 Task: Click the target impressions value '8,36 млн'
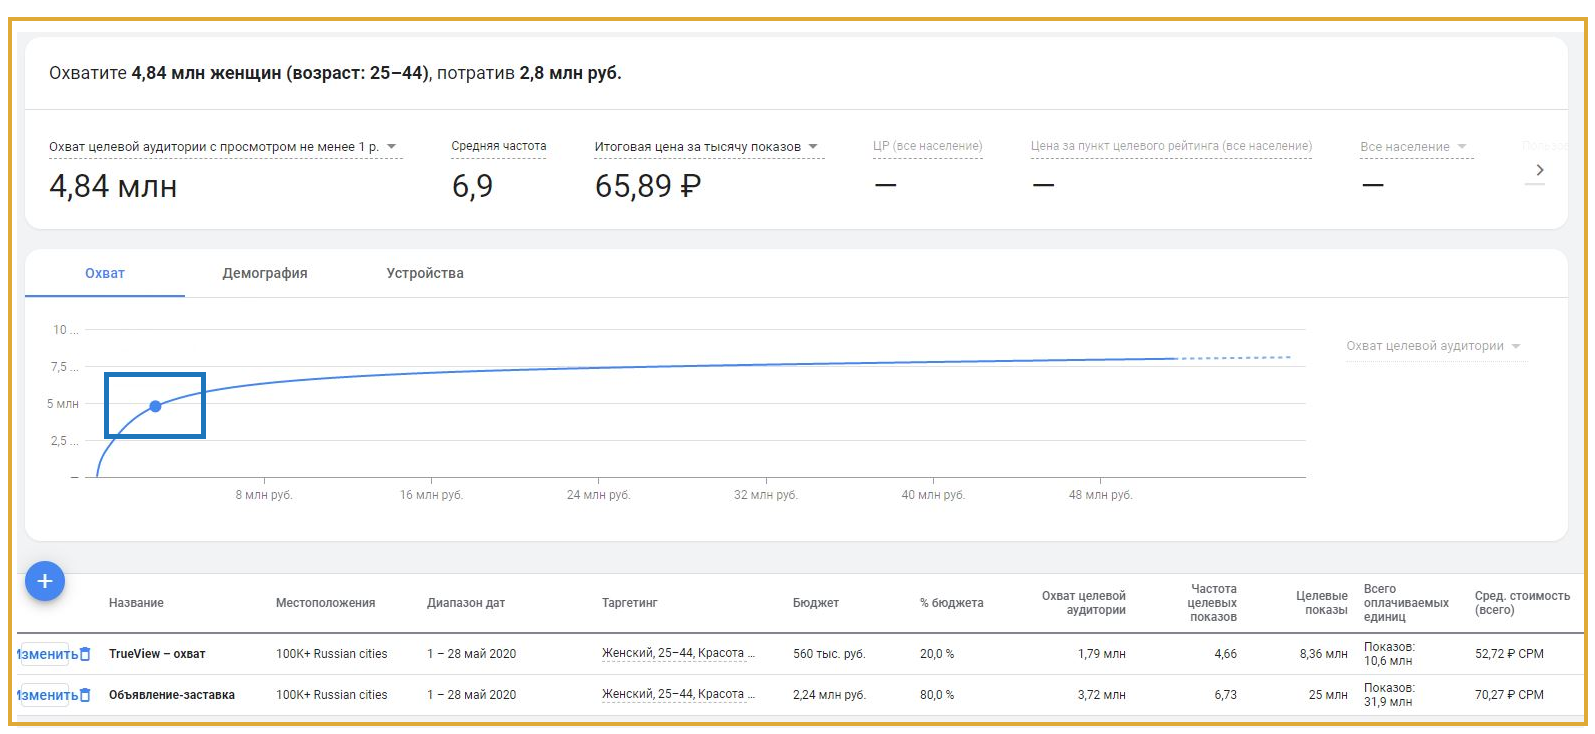(x=1324, y=654)
